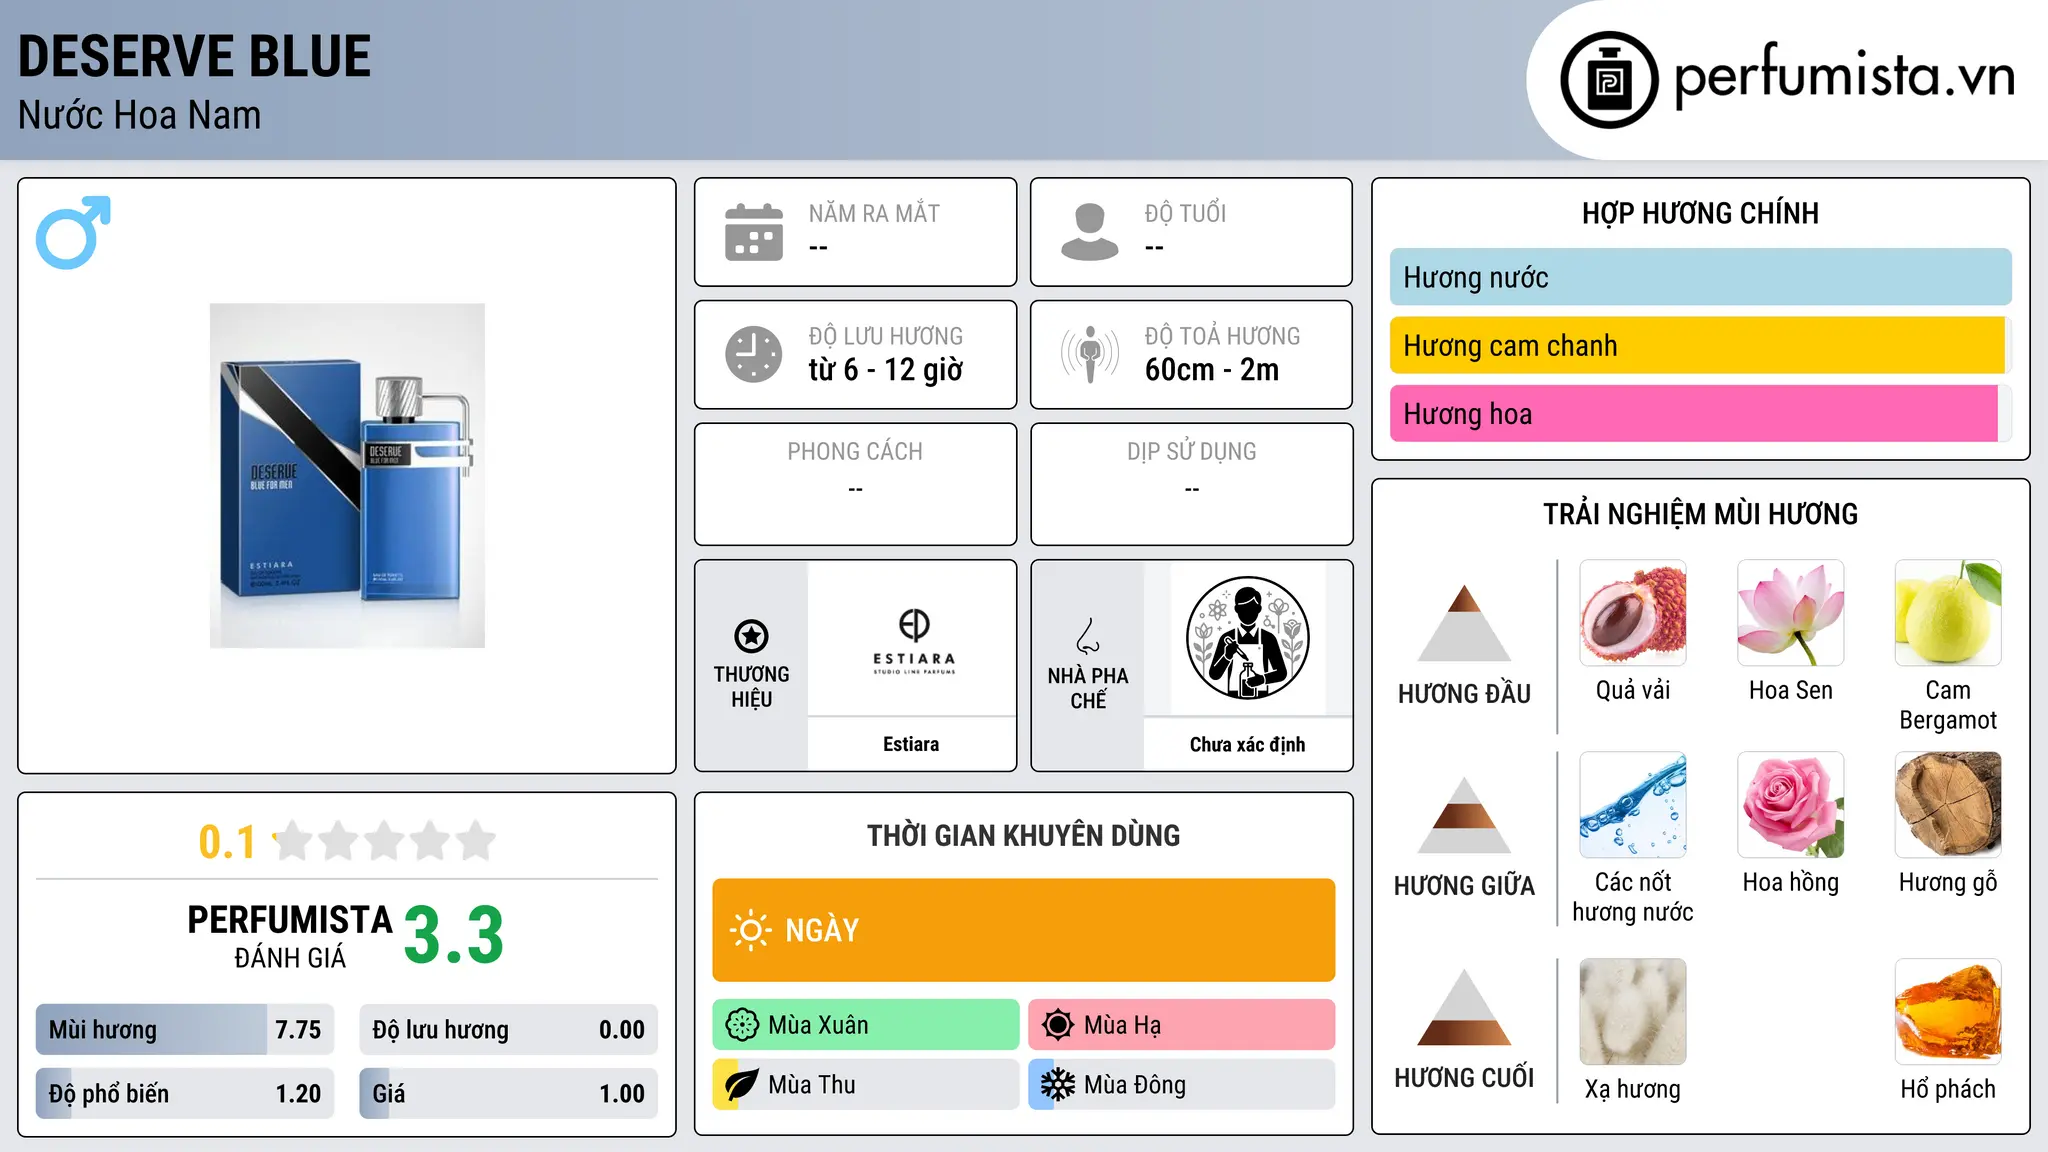Viewport: 2048px width, 1152px height.
Task: Select the Mùa Đông season tile
Action: pos(1182,1085)
